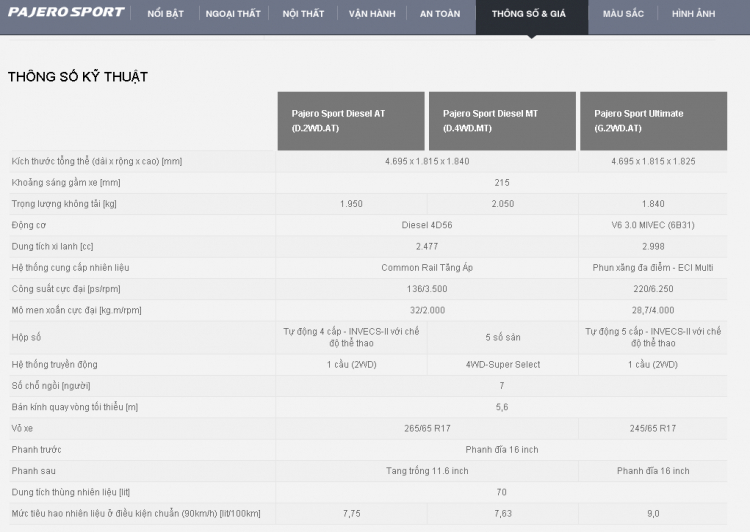
Task: Click the THÔNG SỐ KỸ THUẬT heading
Action: [x=78, y=76]
